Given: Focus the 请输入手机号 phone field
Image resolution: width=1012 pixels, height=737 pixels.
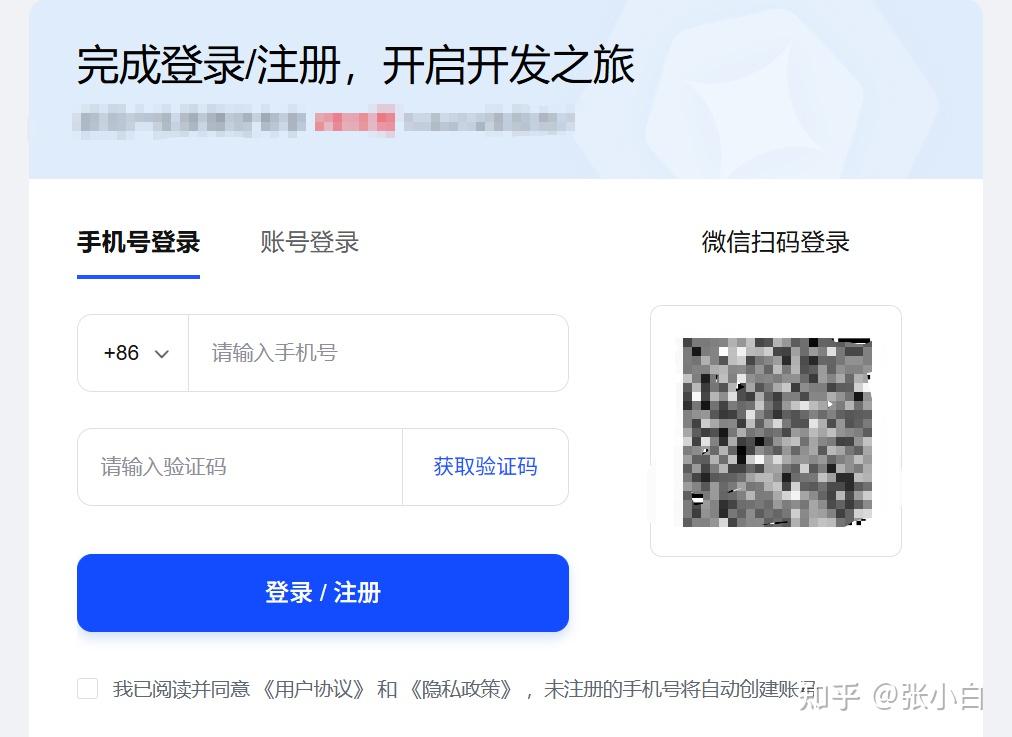Looking at the screenshot, I should click(x=378, y=353).
